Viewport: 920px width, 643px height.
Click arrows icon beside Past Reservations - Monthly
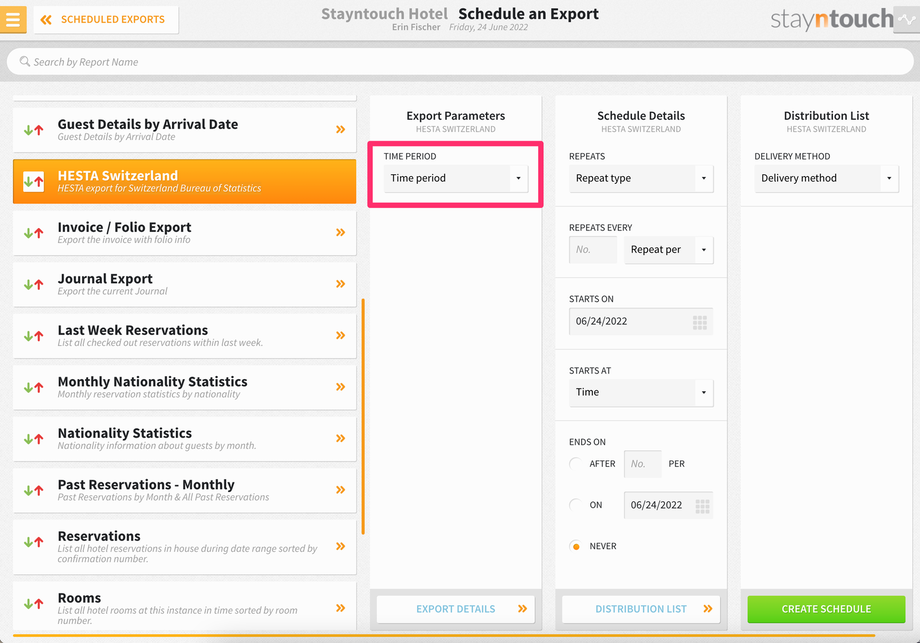33,490
